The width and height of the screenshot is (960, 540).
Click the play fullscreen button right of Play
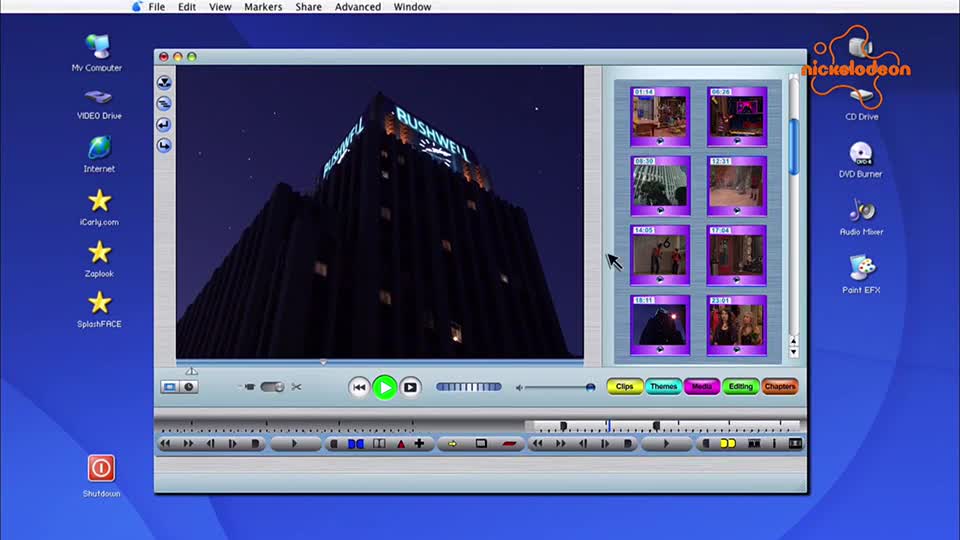(410, 387)
